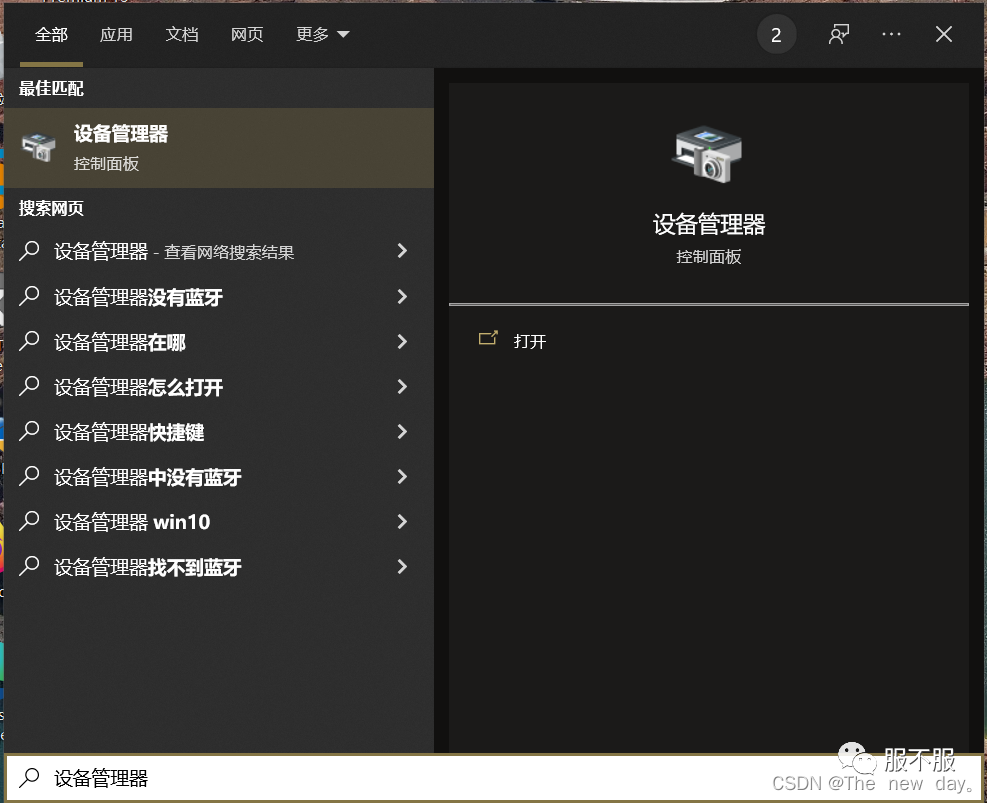Click the open-window icon beside 打开

[488, 339]
